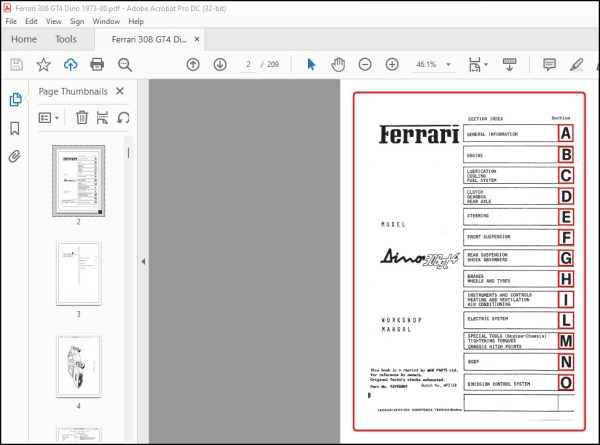Select the Ferrari 308 GT4 document tab
The height and width of the screenshot is (445, 600).
[149, 39]
